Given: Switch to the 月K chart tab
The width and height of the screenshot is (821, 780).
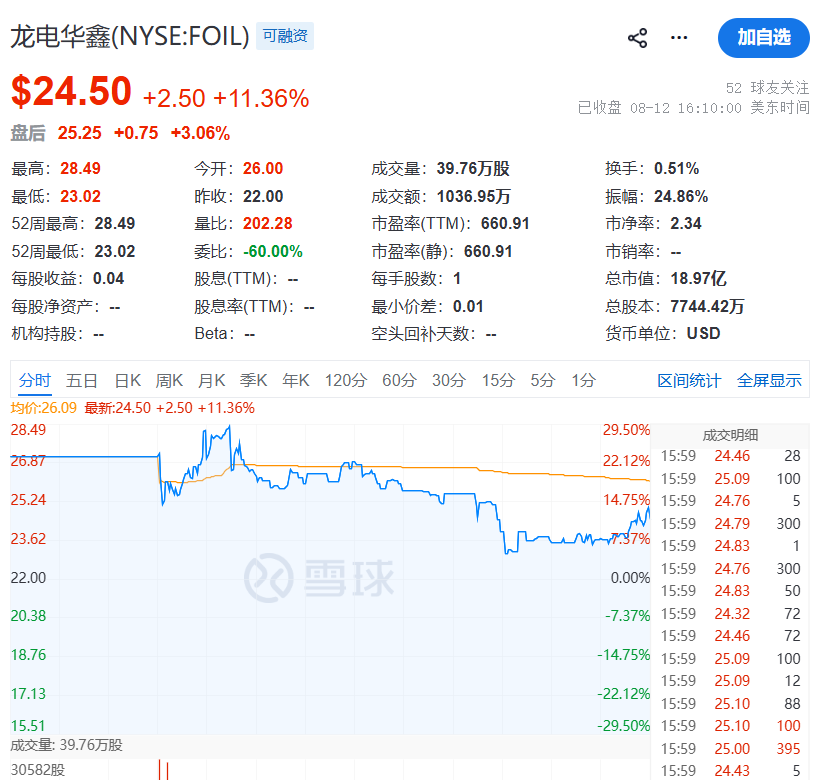Looking at the screenshot, I should pos(212,380).
